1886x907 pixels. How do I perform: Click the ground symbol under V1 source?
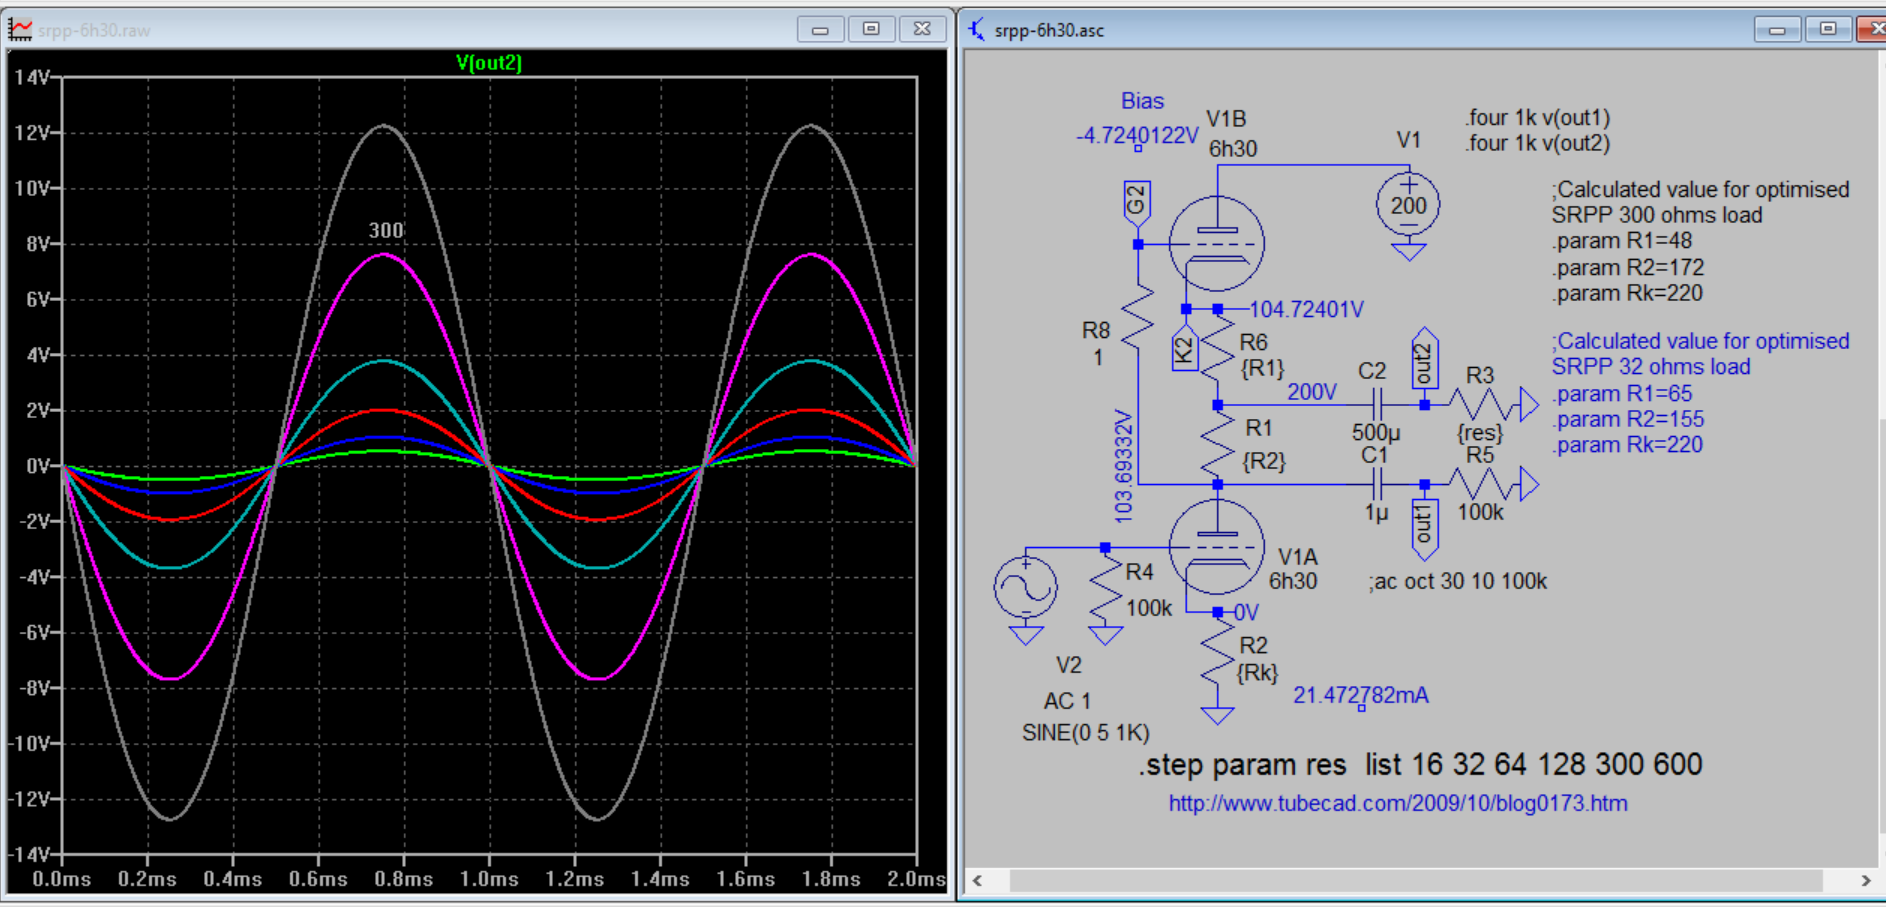(x=1408, y=251)
